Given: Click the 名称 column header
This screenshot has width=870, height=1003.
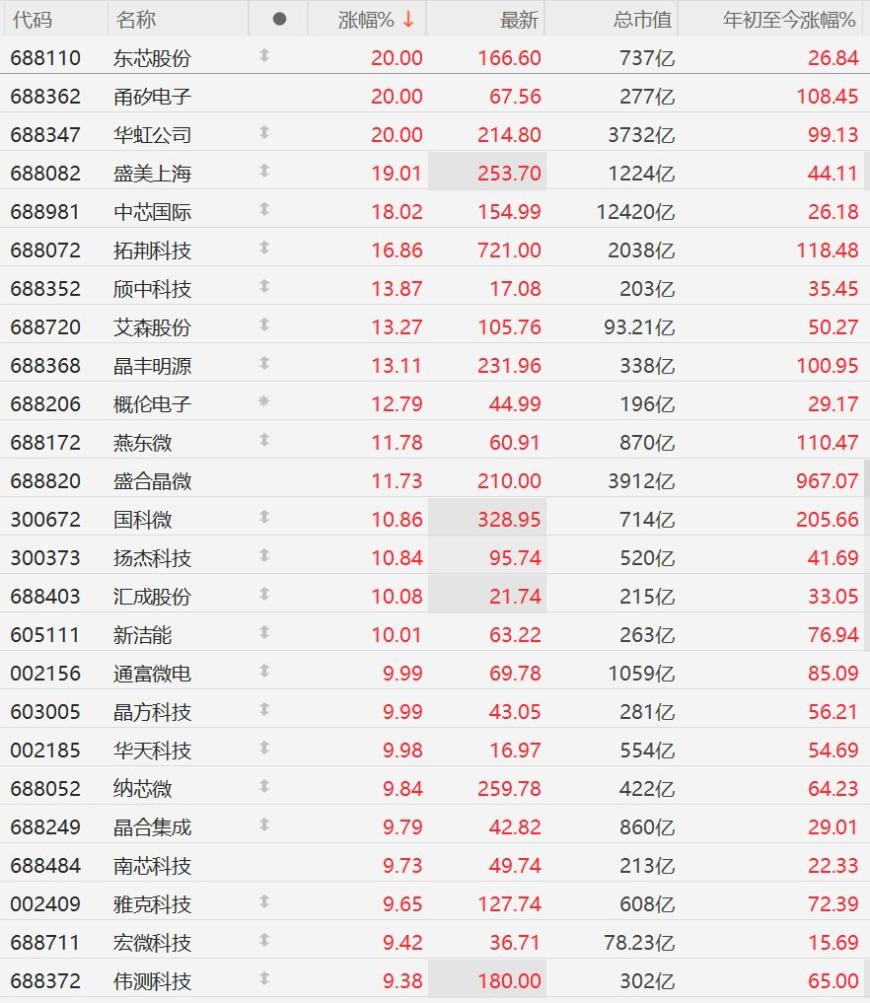Looking at the screenshot, I should [x=136, y=20].
